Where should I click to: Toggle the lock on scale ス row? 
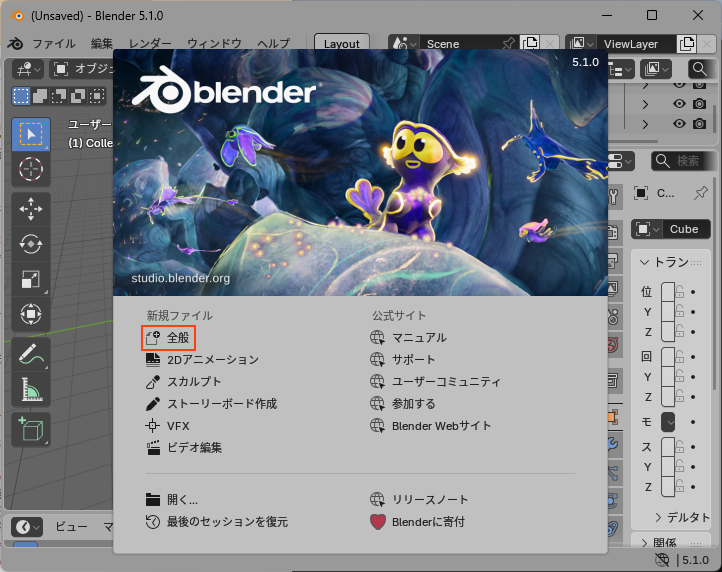tap(680, 447)
